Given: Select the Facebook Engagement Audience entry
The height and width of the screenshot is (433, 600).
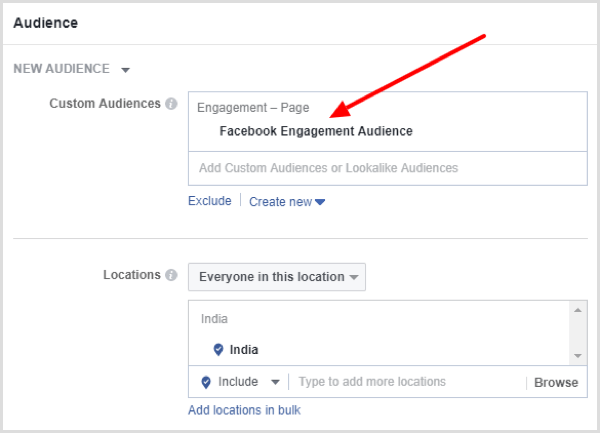Looking at the screenshot, I should (x=316, y=131).
